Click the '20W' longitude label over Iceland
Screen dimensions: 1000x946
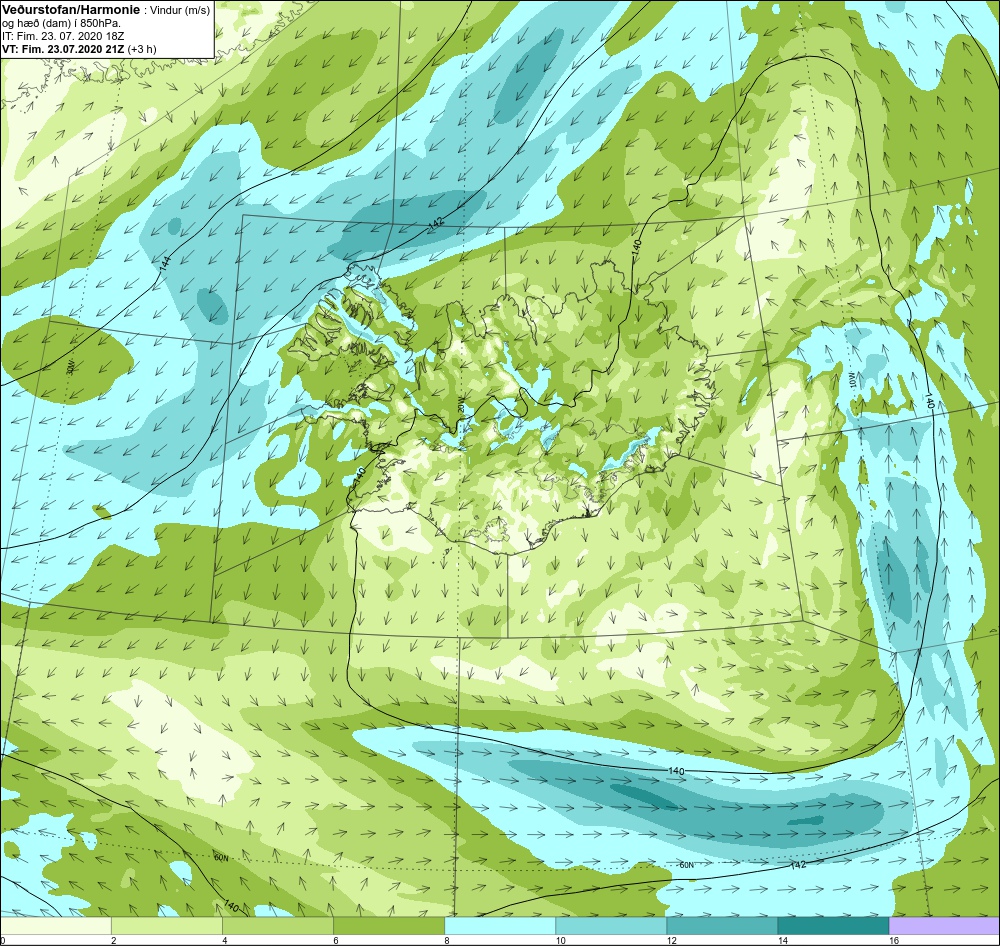point(461,404)
